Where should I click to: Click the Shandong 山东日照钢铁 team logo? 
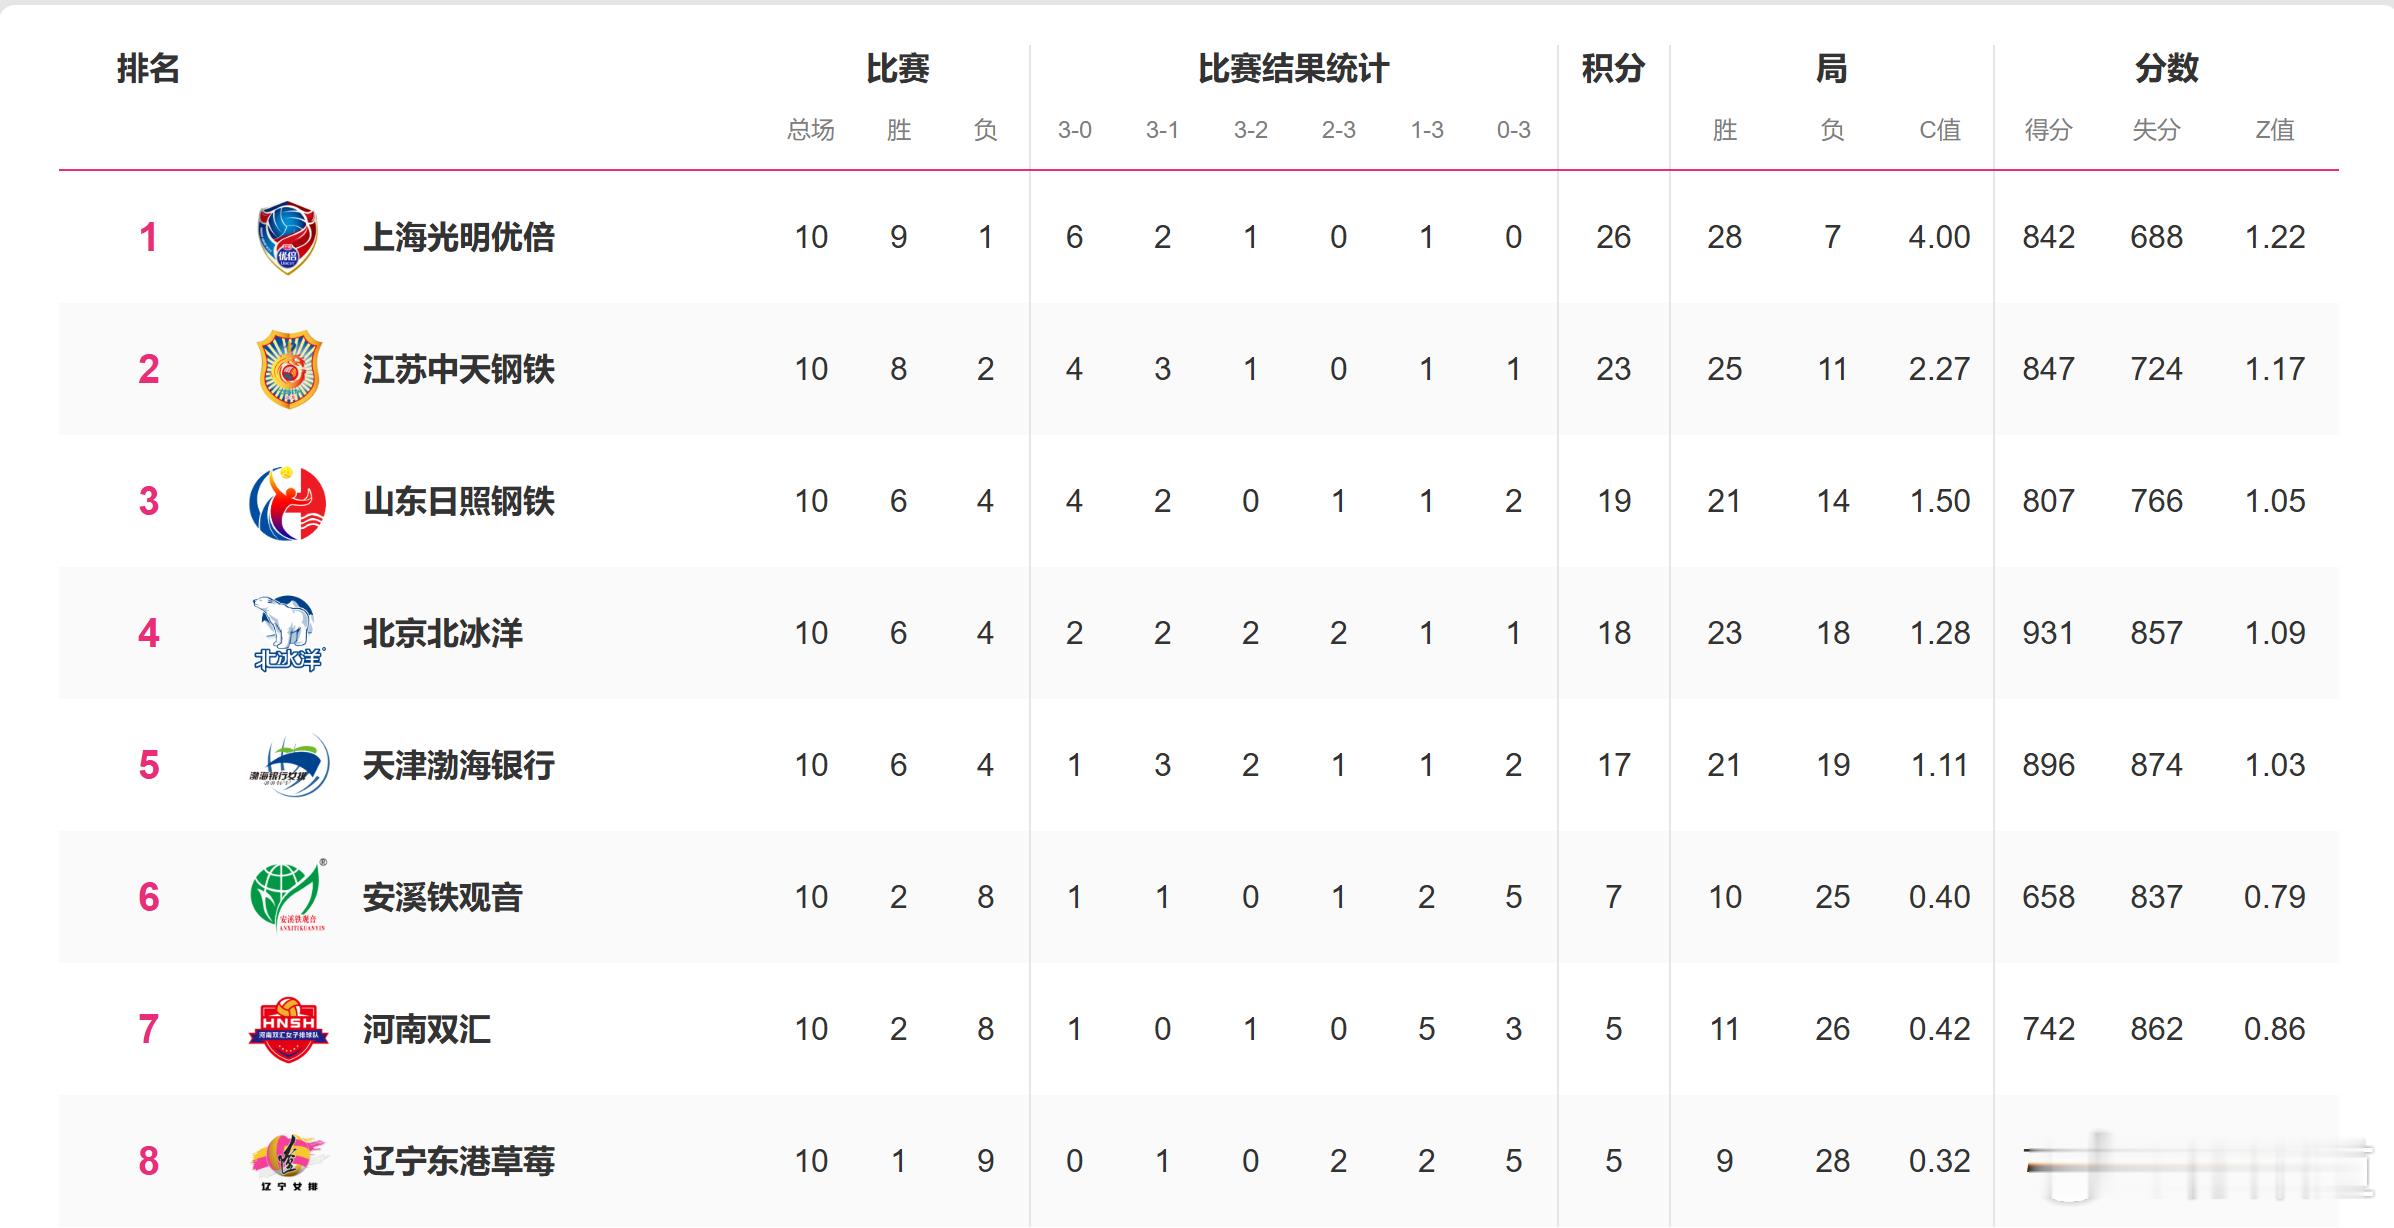(288, 502)
